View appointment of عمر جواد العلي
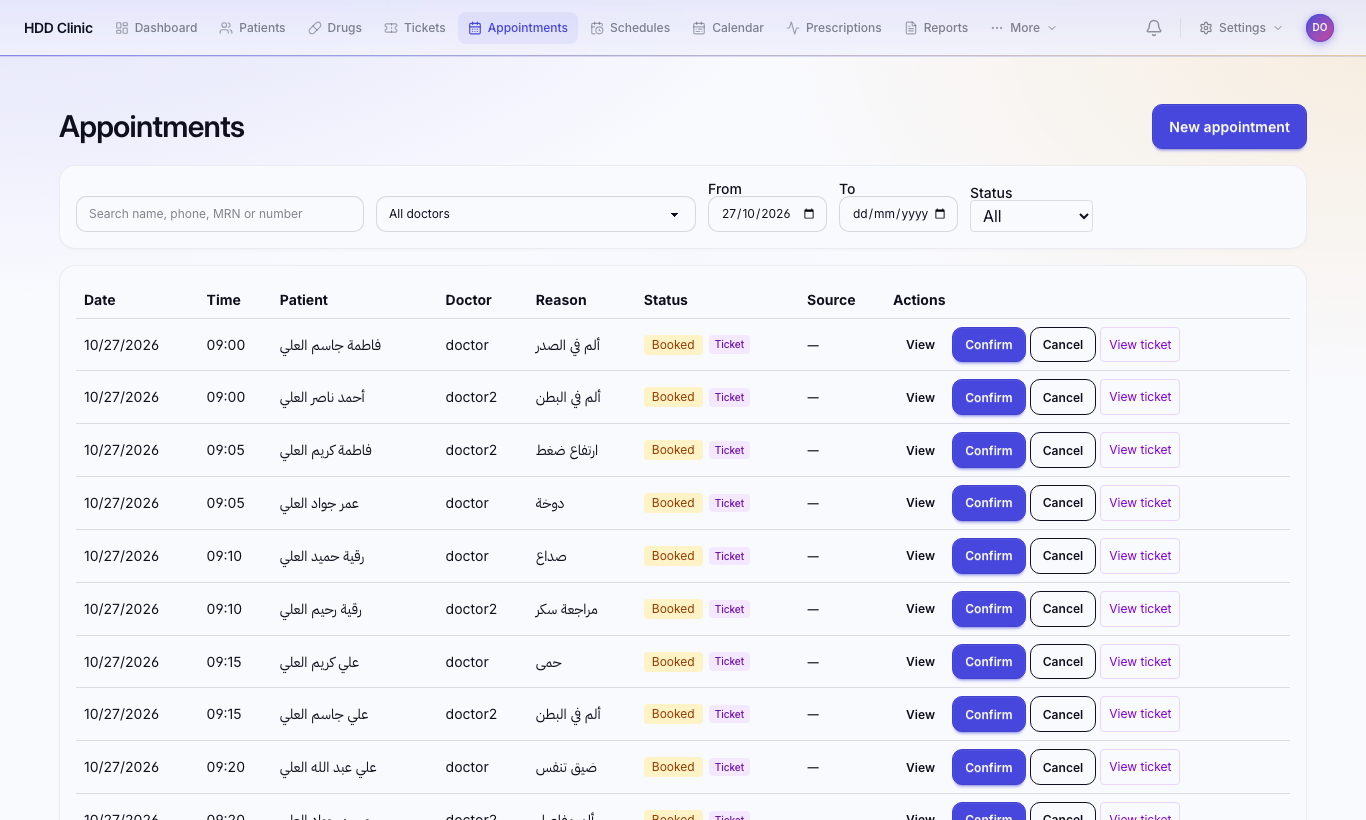The width and height of the screenshot is (1366, 820). point(920,503)
